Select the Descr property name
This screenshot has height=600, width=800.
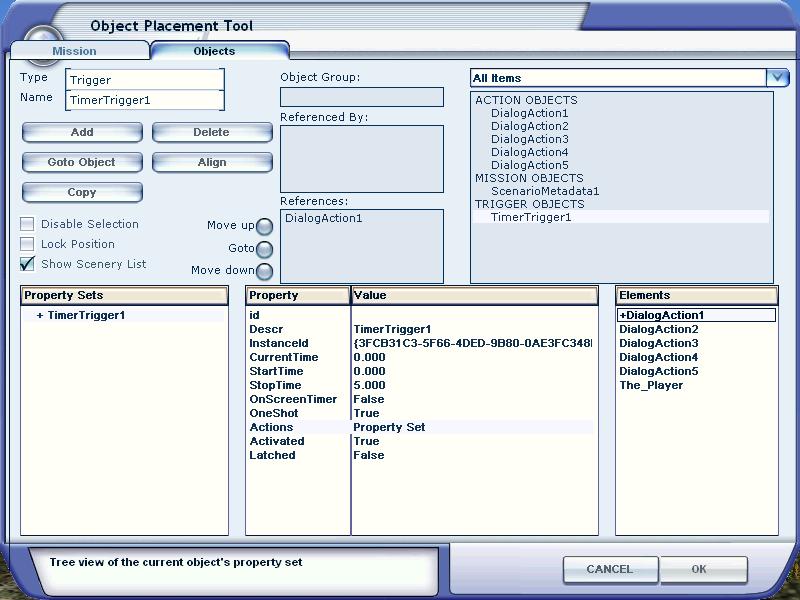[x=266, y=330]
